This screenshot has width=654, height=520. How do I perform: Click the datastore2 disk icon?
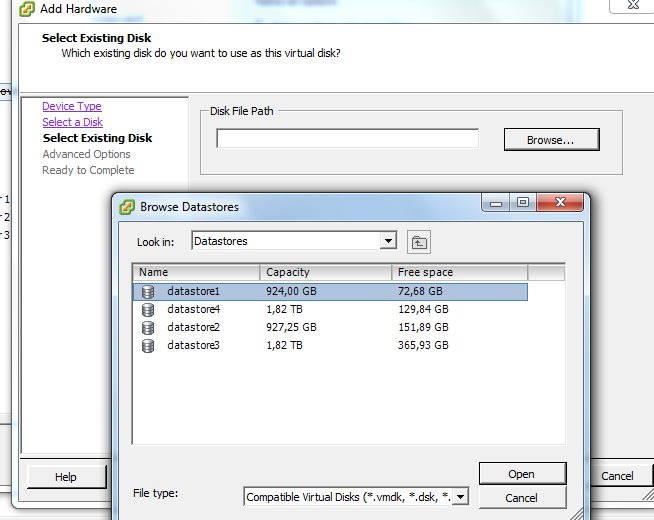tap(148, 328)
